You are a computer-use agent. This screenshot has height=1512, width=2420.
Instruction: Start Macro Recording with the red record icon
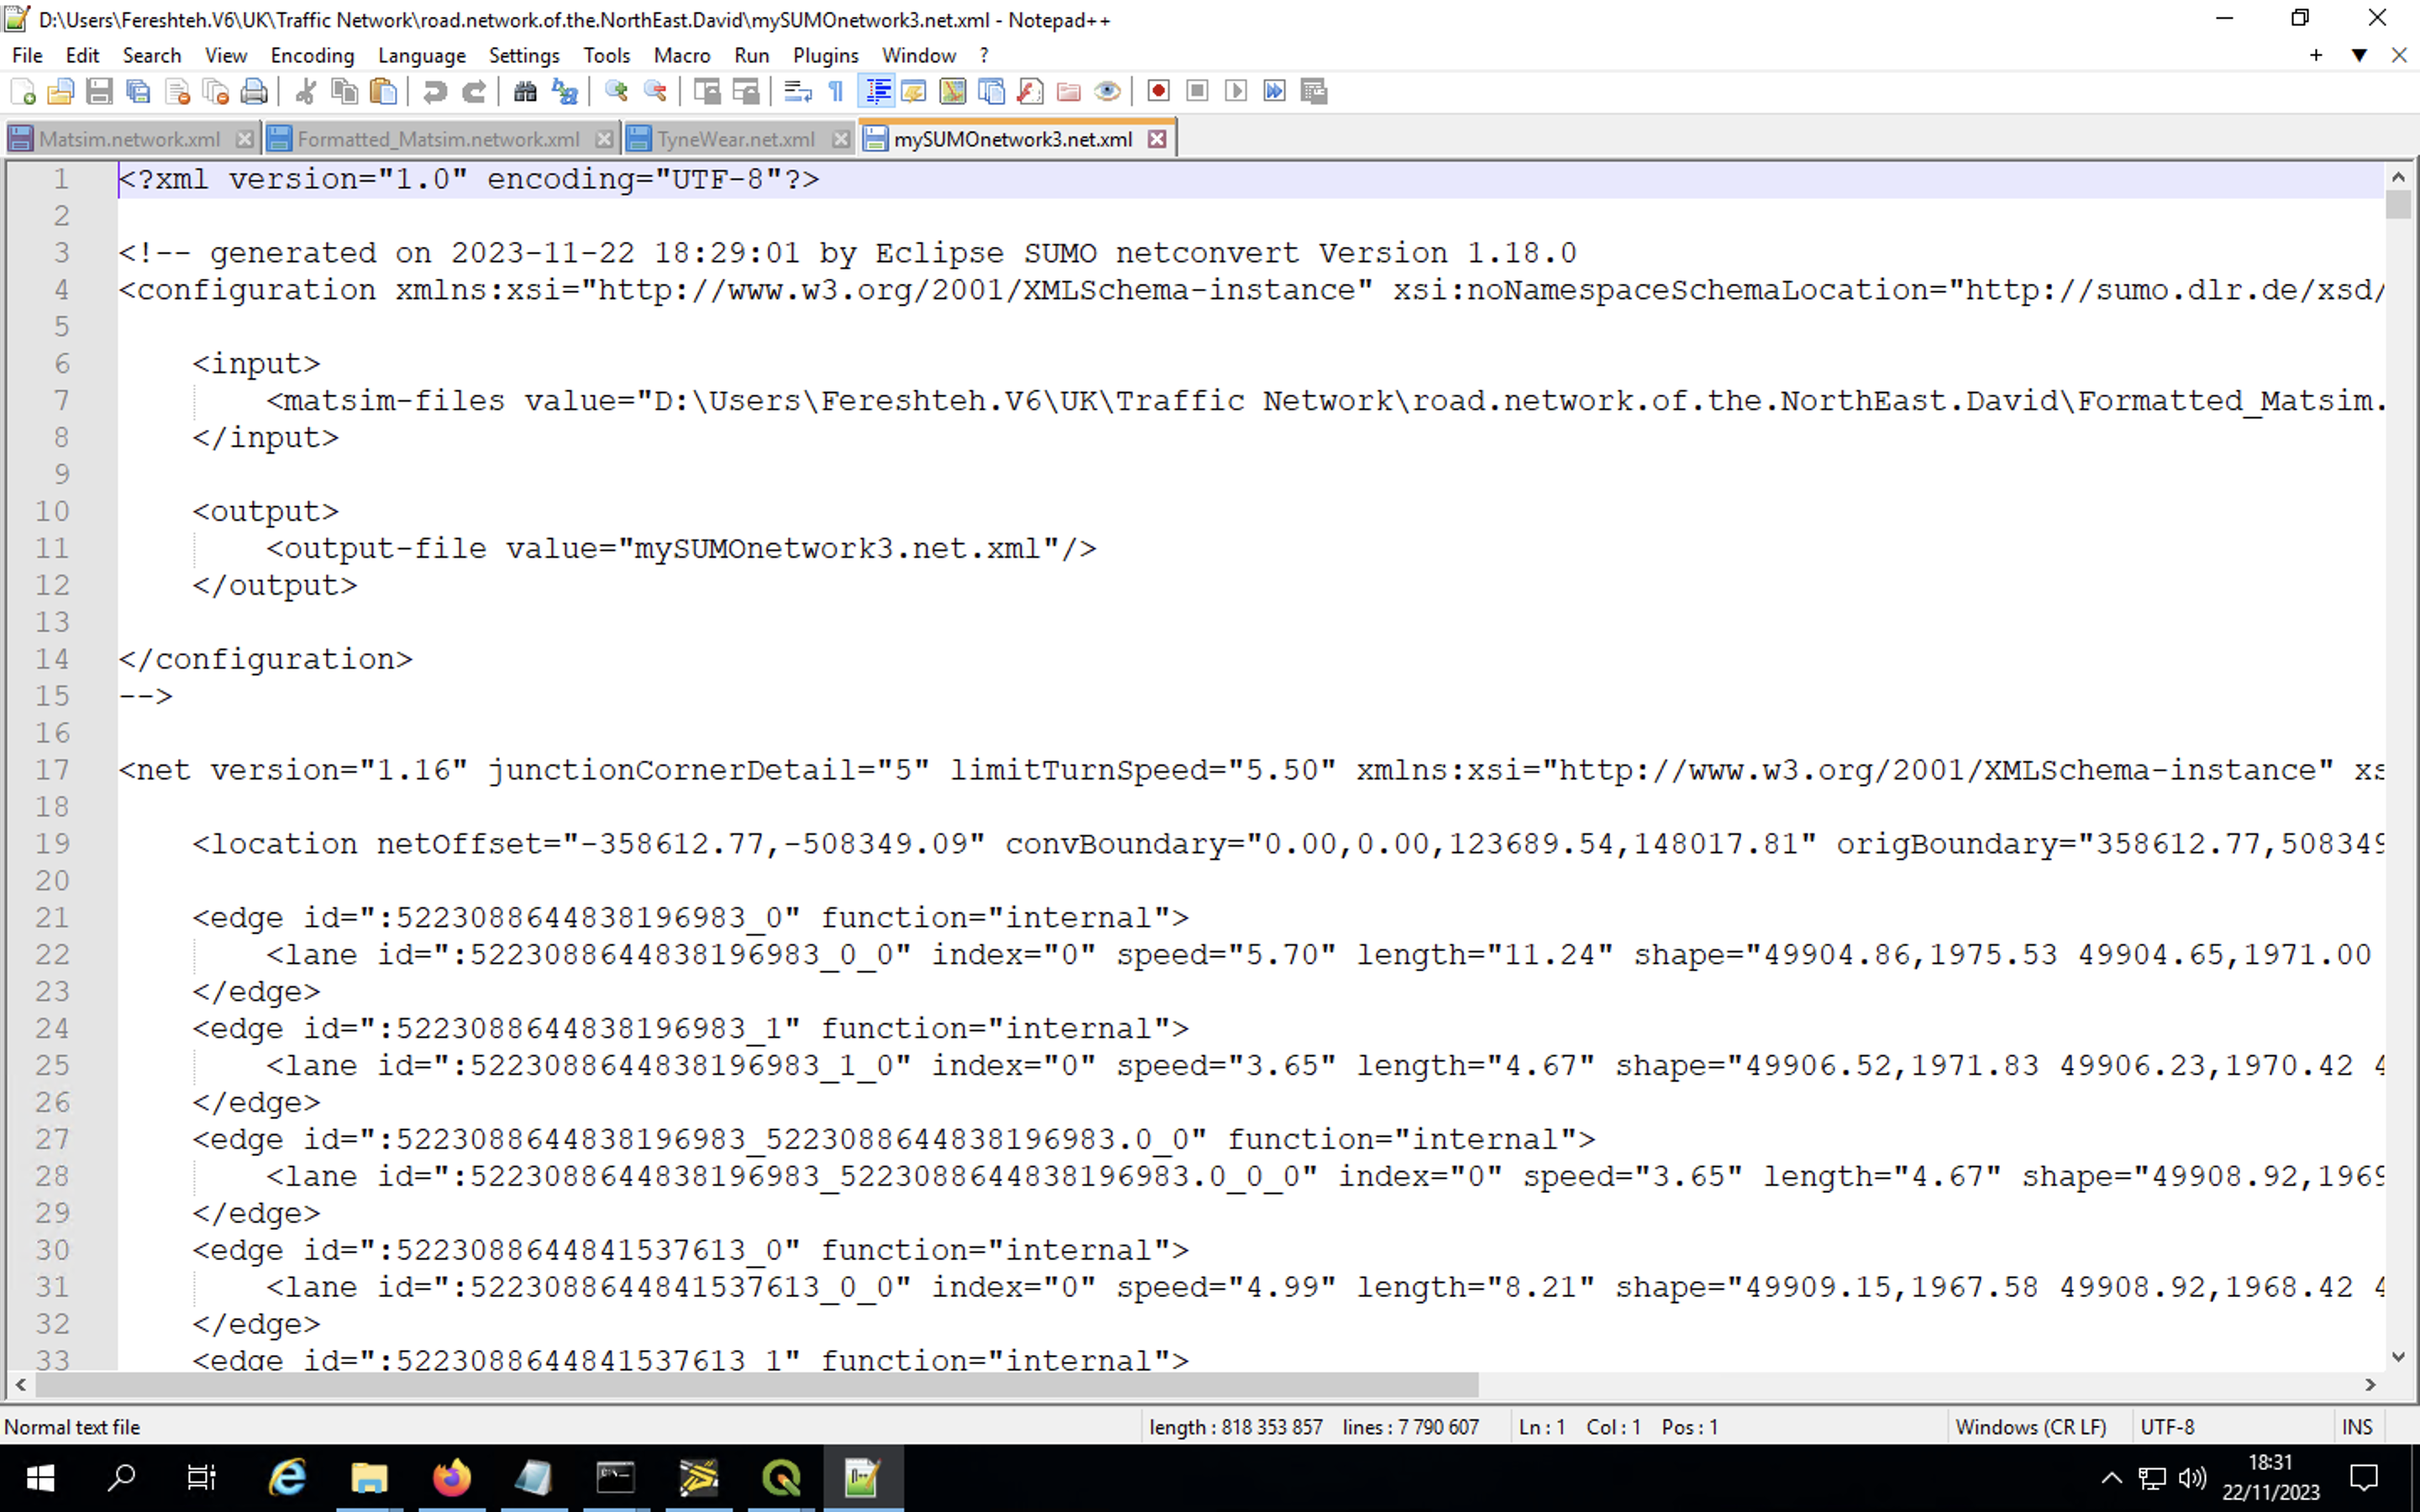click(x=1157, y=91)
